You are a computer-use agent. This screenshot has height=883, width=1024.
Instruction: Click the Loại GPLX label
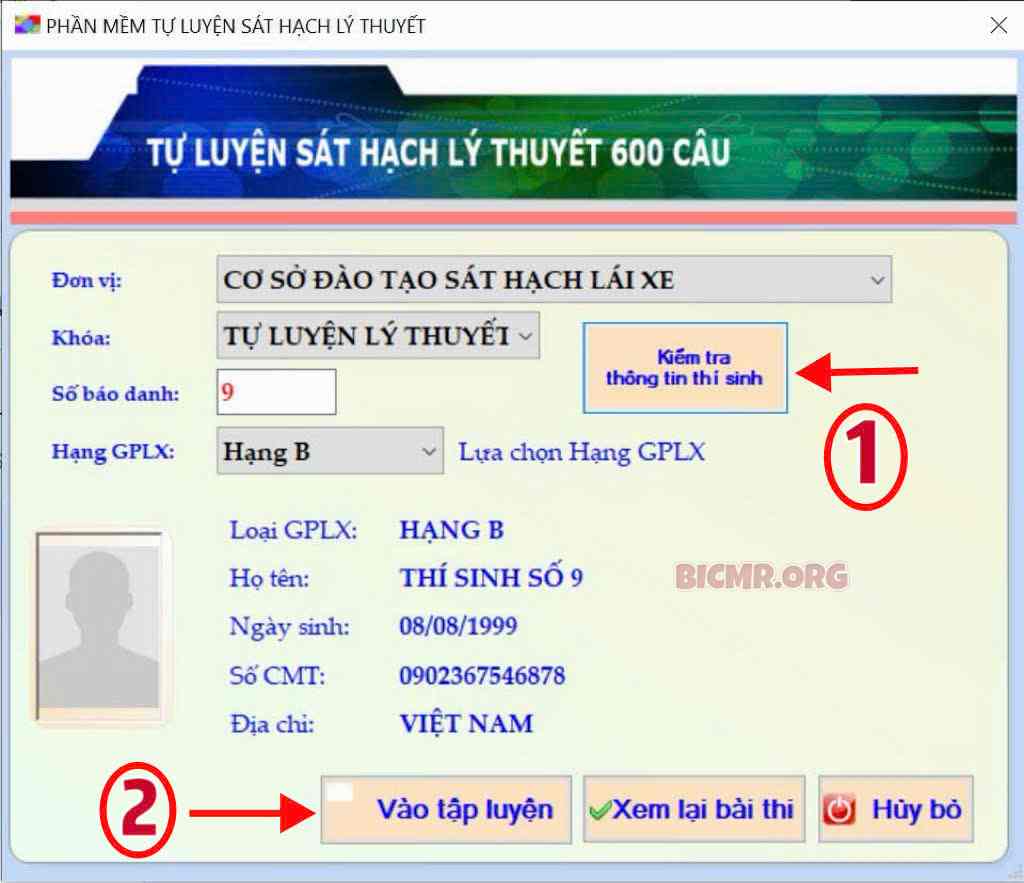(293, 530)
